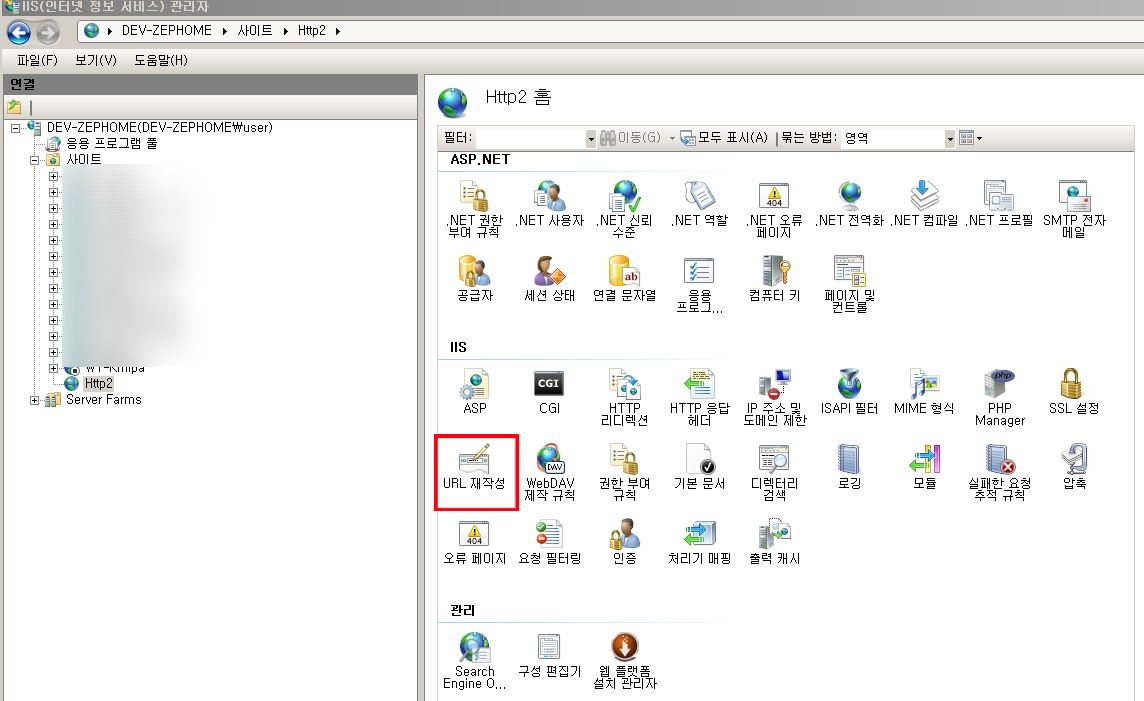Go forward with the navigation arrow
This screenshot has height=701, width=1144.
click(47, 32)
